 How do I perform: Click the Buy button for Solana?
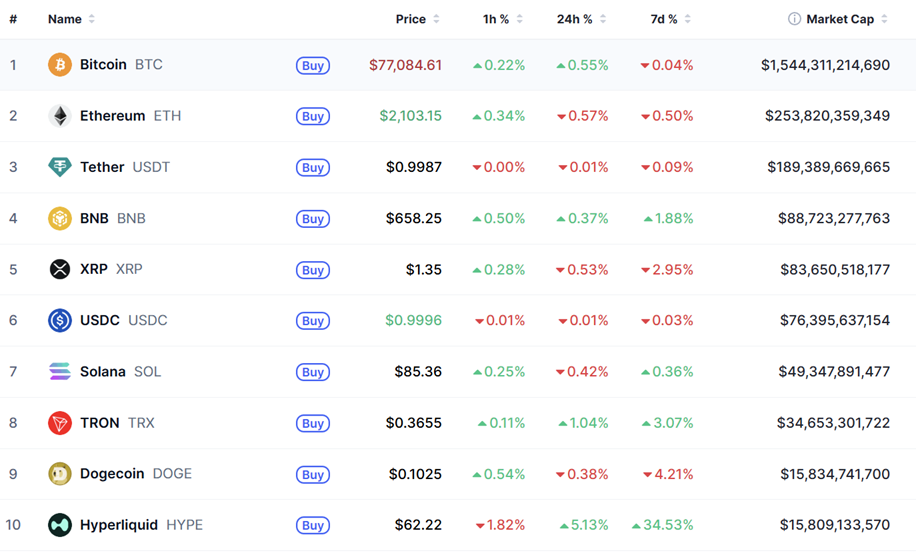click(x=313, y=372)
